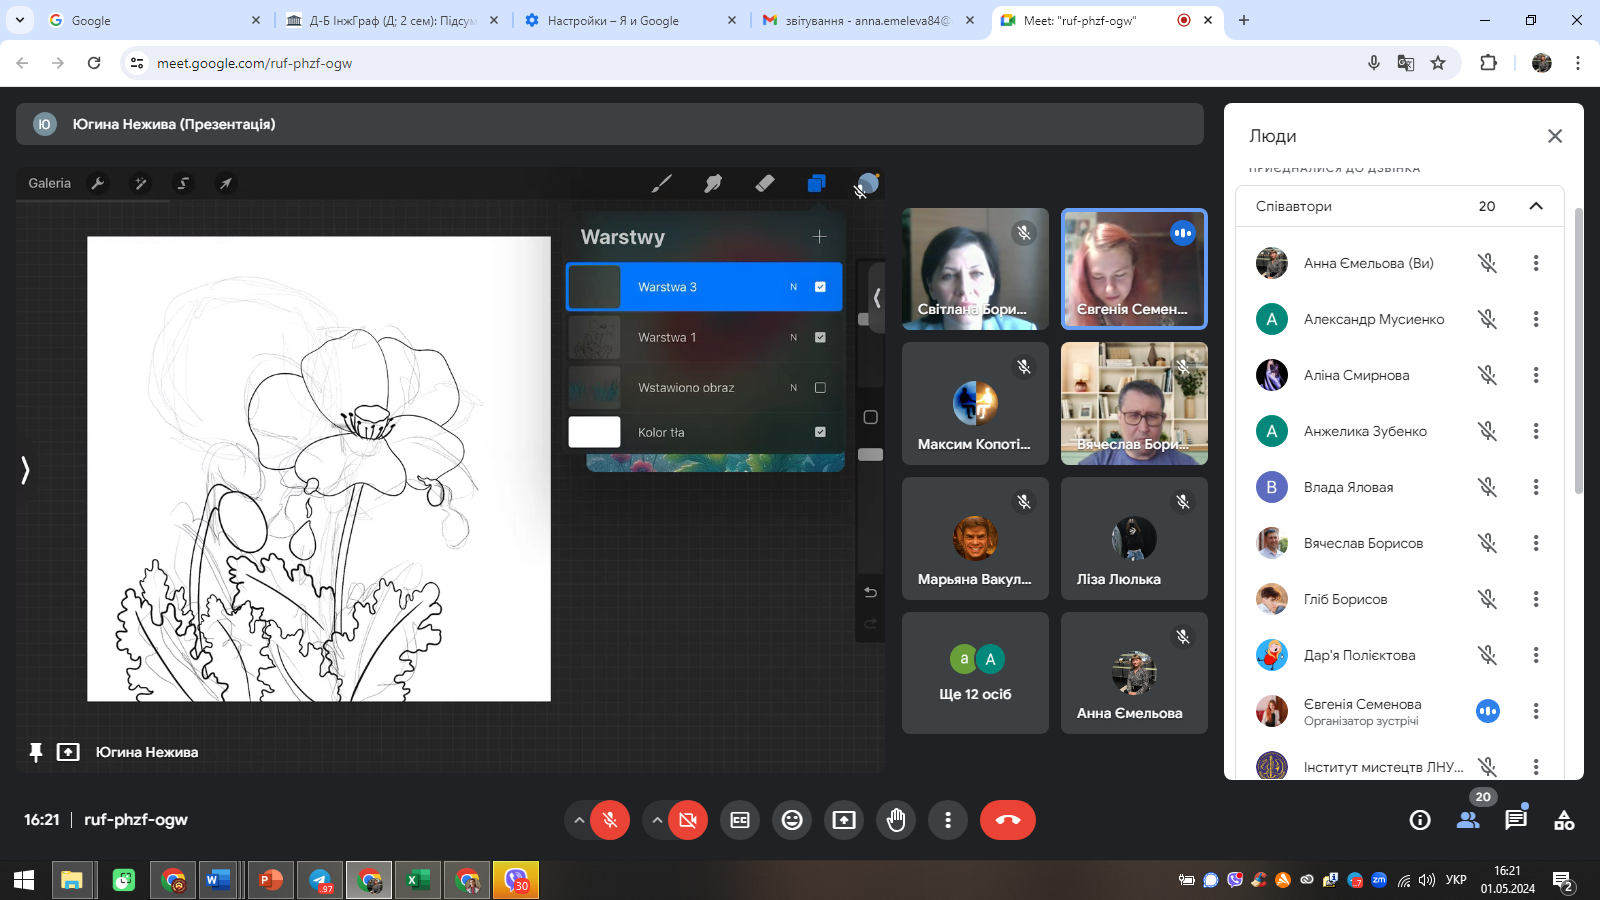The height and width of the screenshot is (900, 1600).
Task: Enable visibility checkbox of Wstawiono obraz layer
Action: (x=820, y=387)
